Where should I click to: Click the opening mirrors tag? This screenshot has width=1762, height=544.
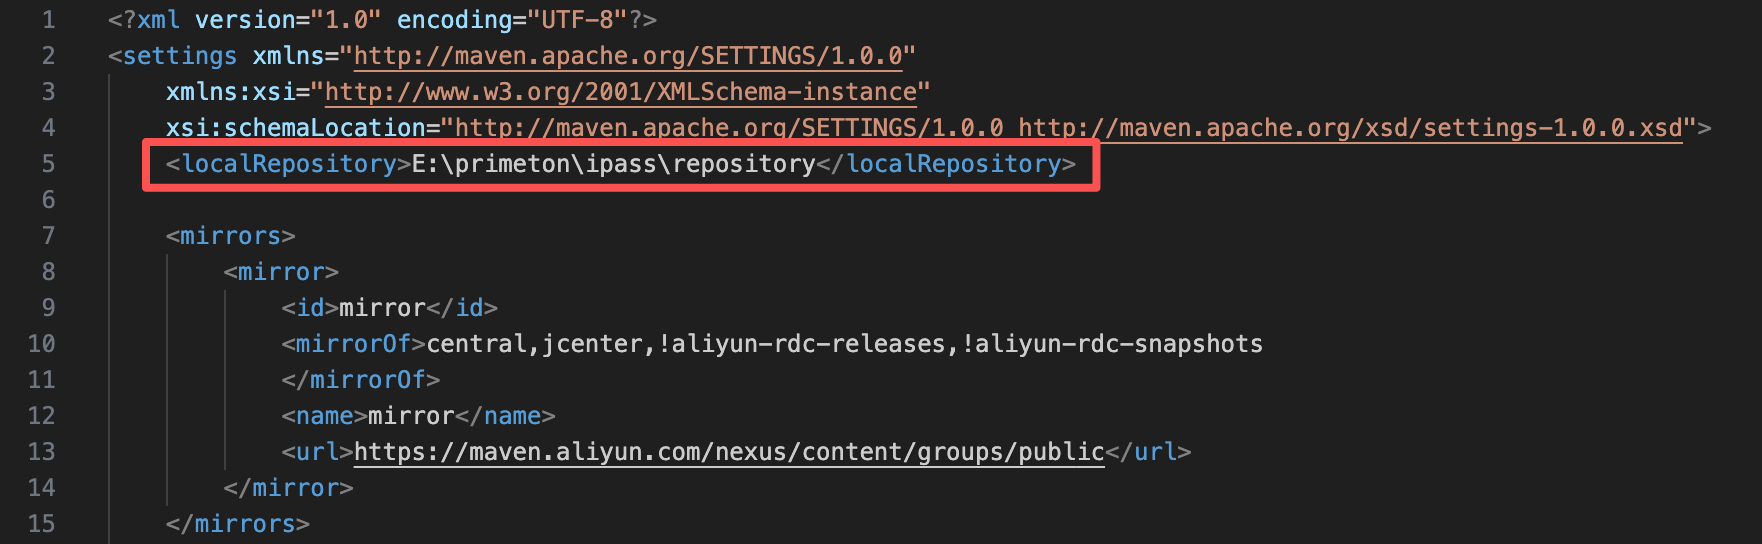coord(230,236)
